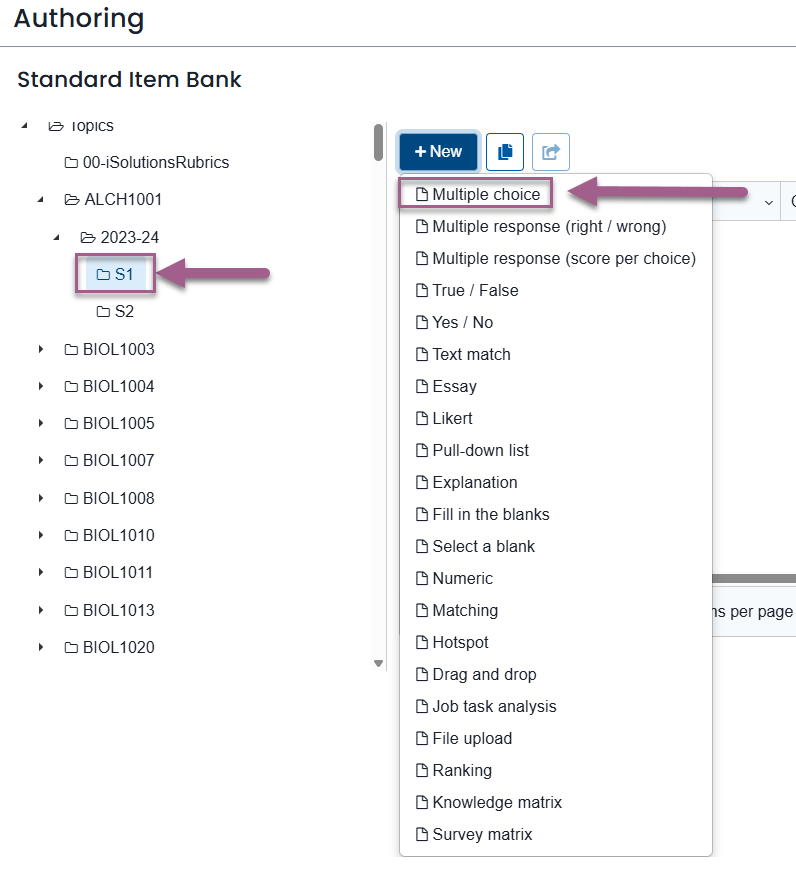The width and height of the screenshot is (796, 882).
Task: Click the document icon next to Essay
Action: tap(421, 386)
